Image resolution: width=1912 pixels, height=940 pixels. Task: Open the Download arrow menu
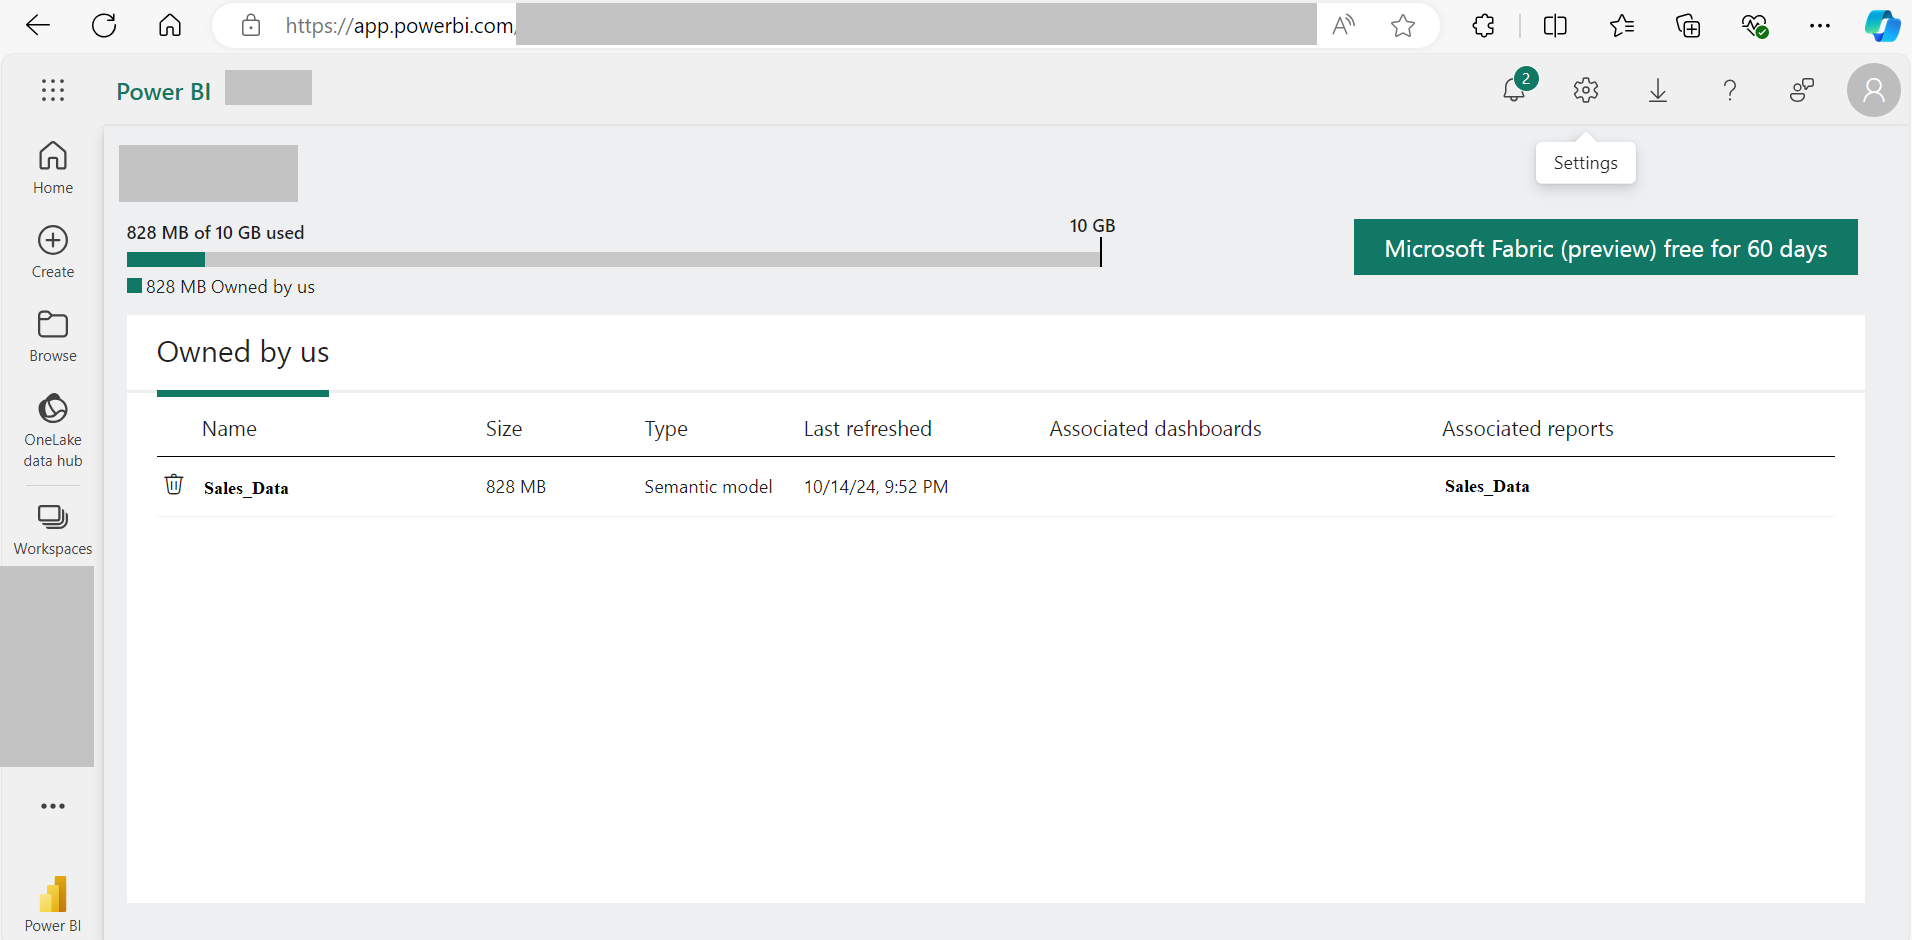[x=1658, y=90]
